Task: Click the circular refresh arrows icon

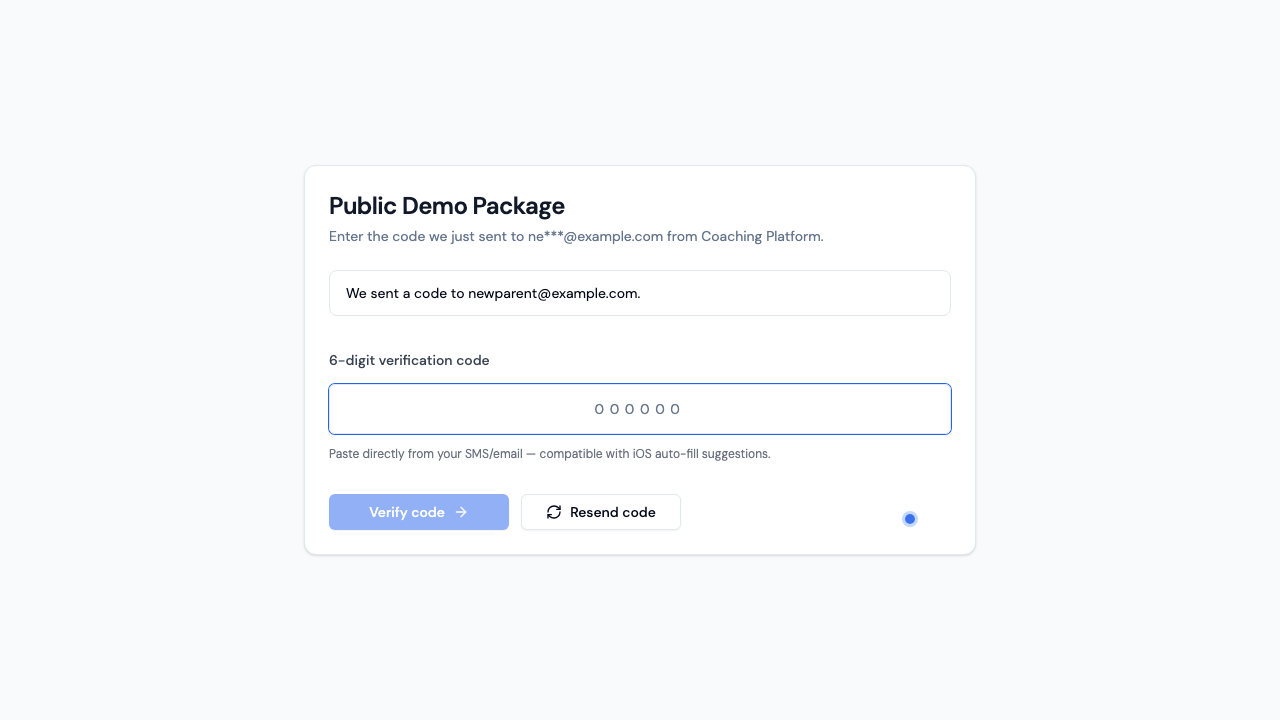Action: 554,512
